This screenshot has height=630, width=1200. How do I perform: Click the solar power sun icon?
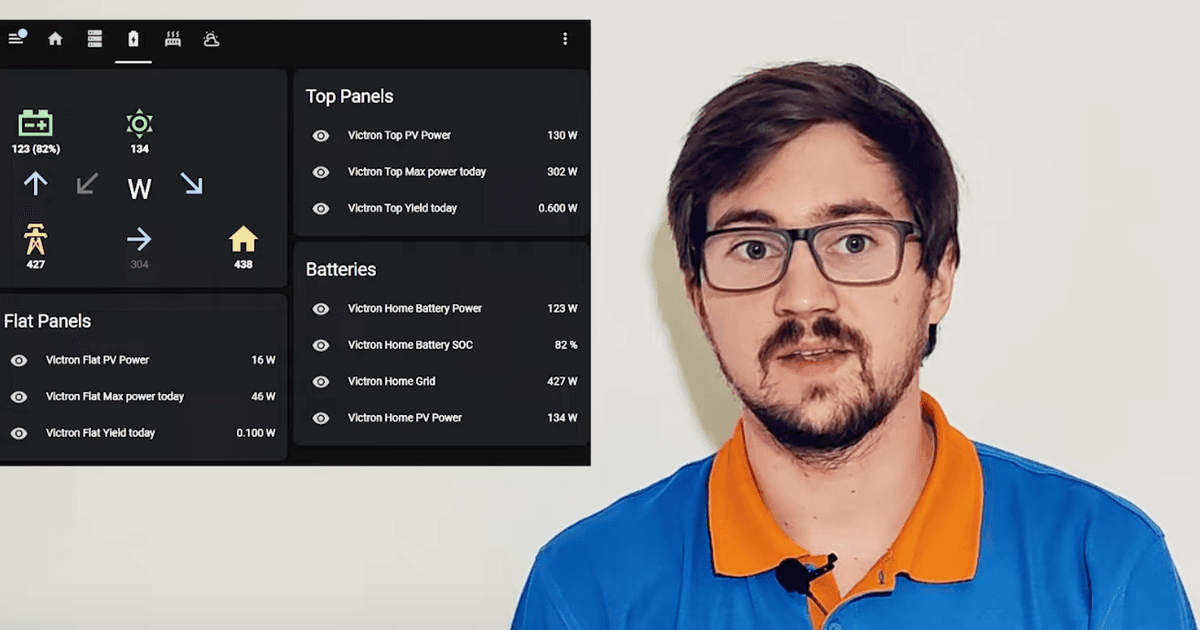click(x=139, y=124)
